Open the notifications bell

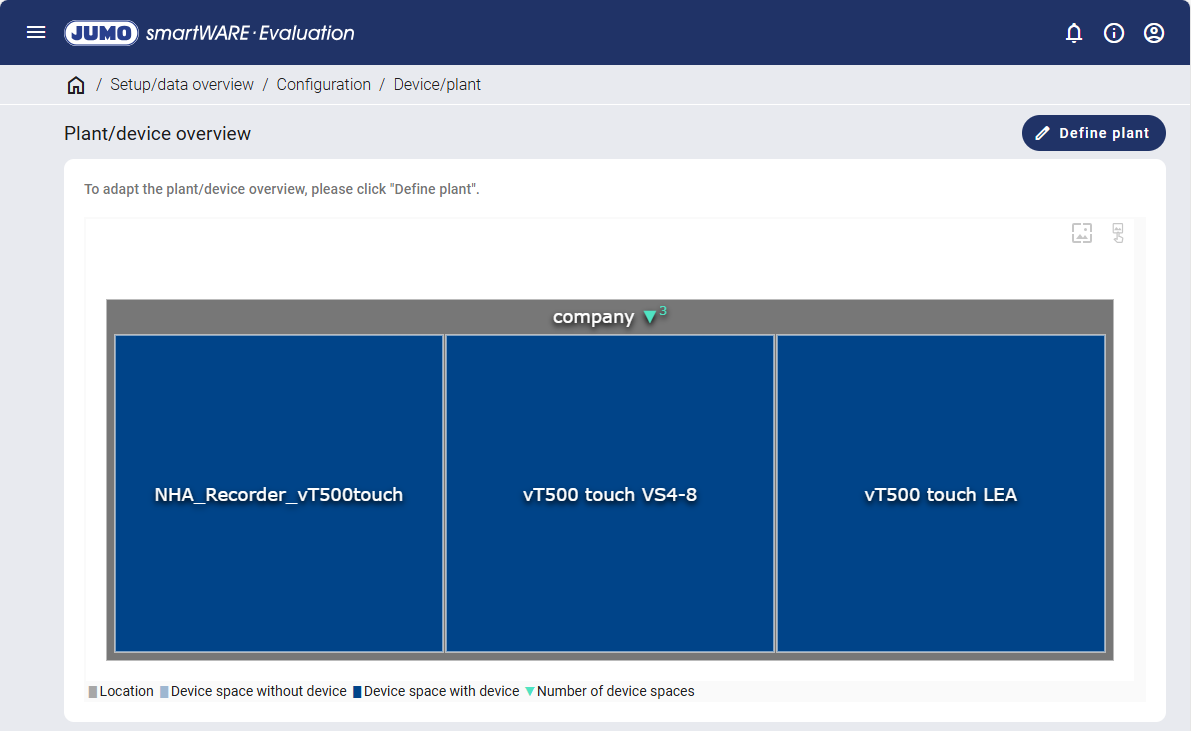pos(1074,33)
